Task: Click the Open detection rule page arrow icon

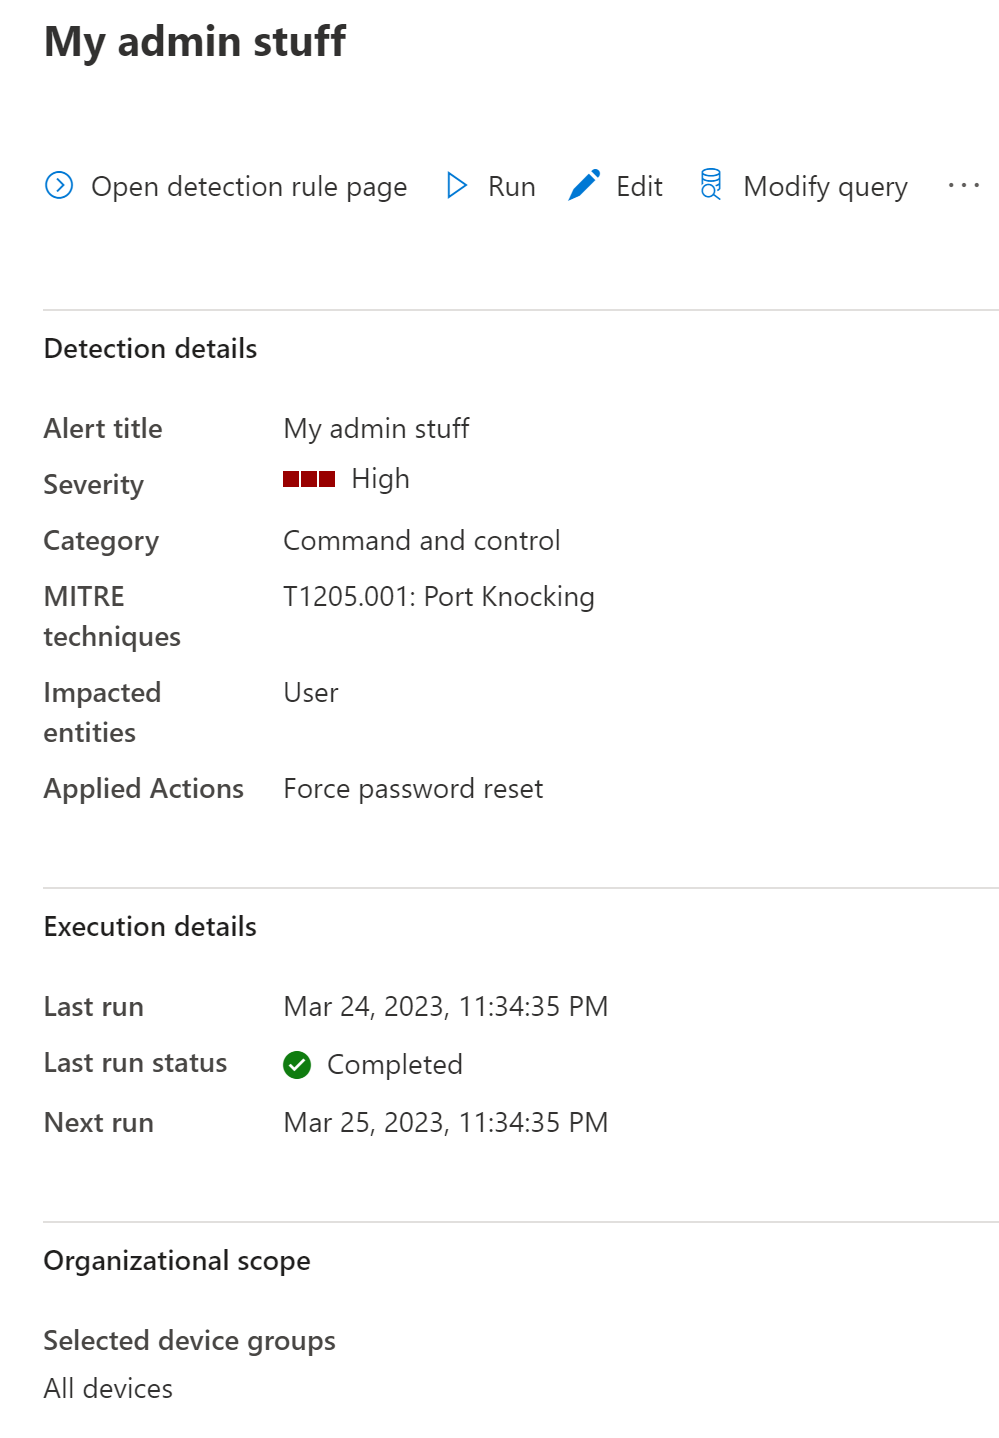Action: 59,186
